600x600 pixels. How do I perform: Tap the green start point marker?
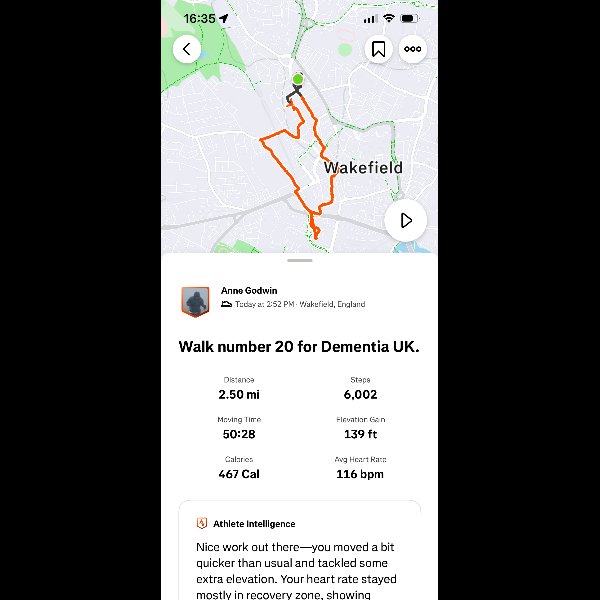coord(297,79)
